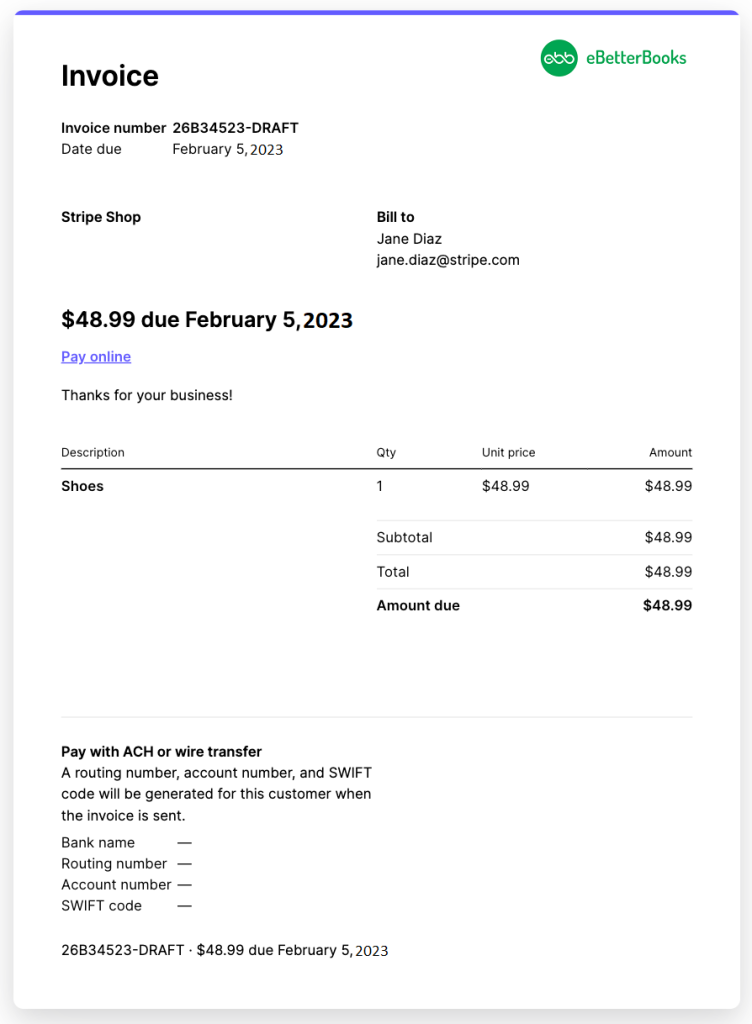Click the SWIFT code field label
752x1024 pixels.
tap(101, 906)
